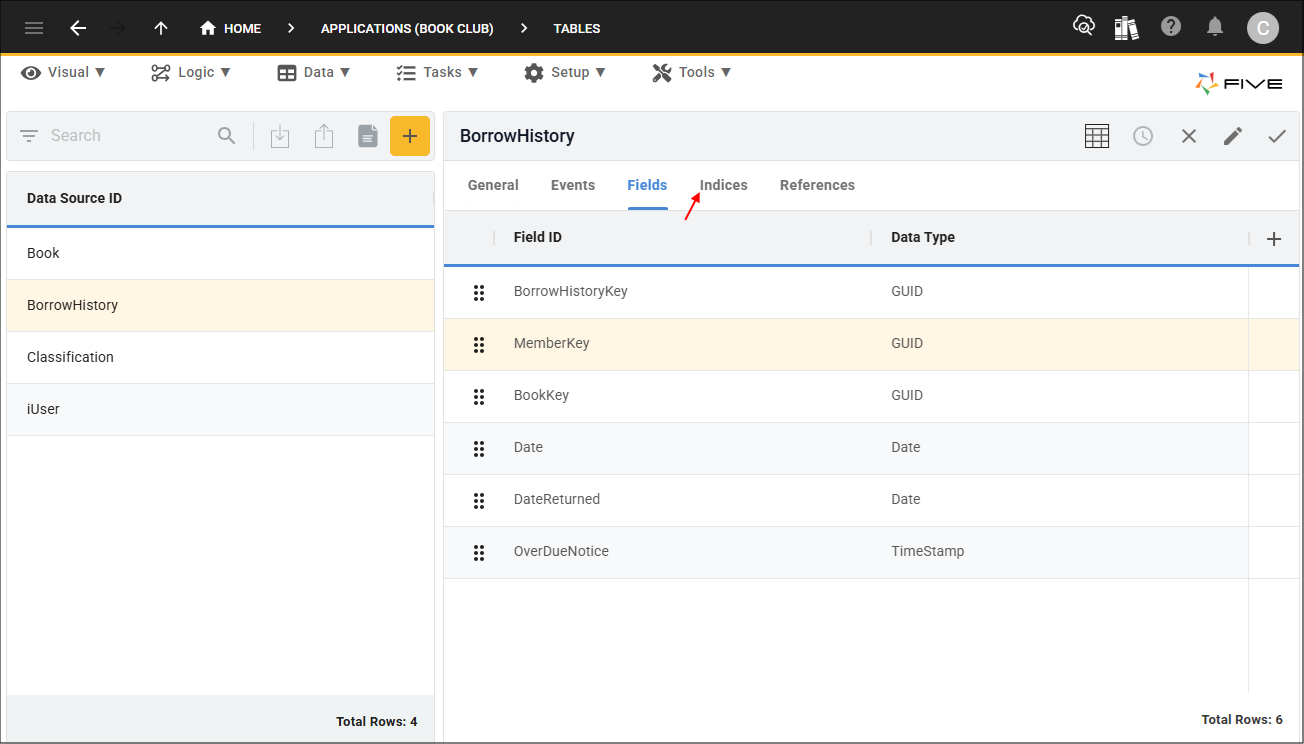The width and height of the screenshot is (1304, 744).
Task: Open the Tools dropdown menu
Action: pyautogui.click(x=692, y=72)
